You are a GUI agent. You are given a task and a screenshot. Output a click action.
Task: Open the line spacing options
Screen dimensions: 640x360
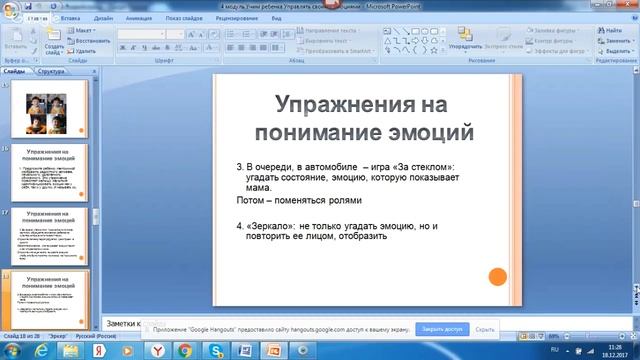click(288, 34)
